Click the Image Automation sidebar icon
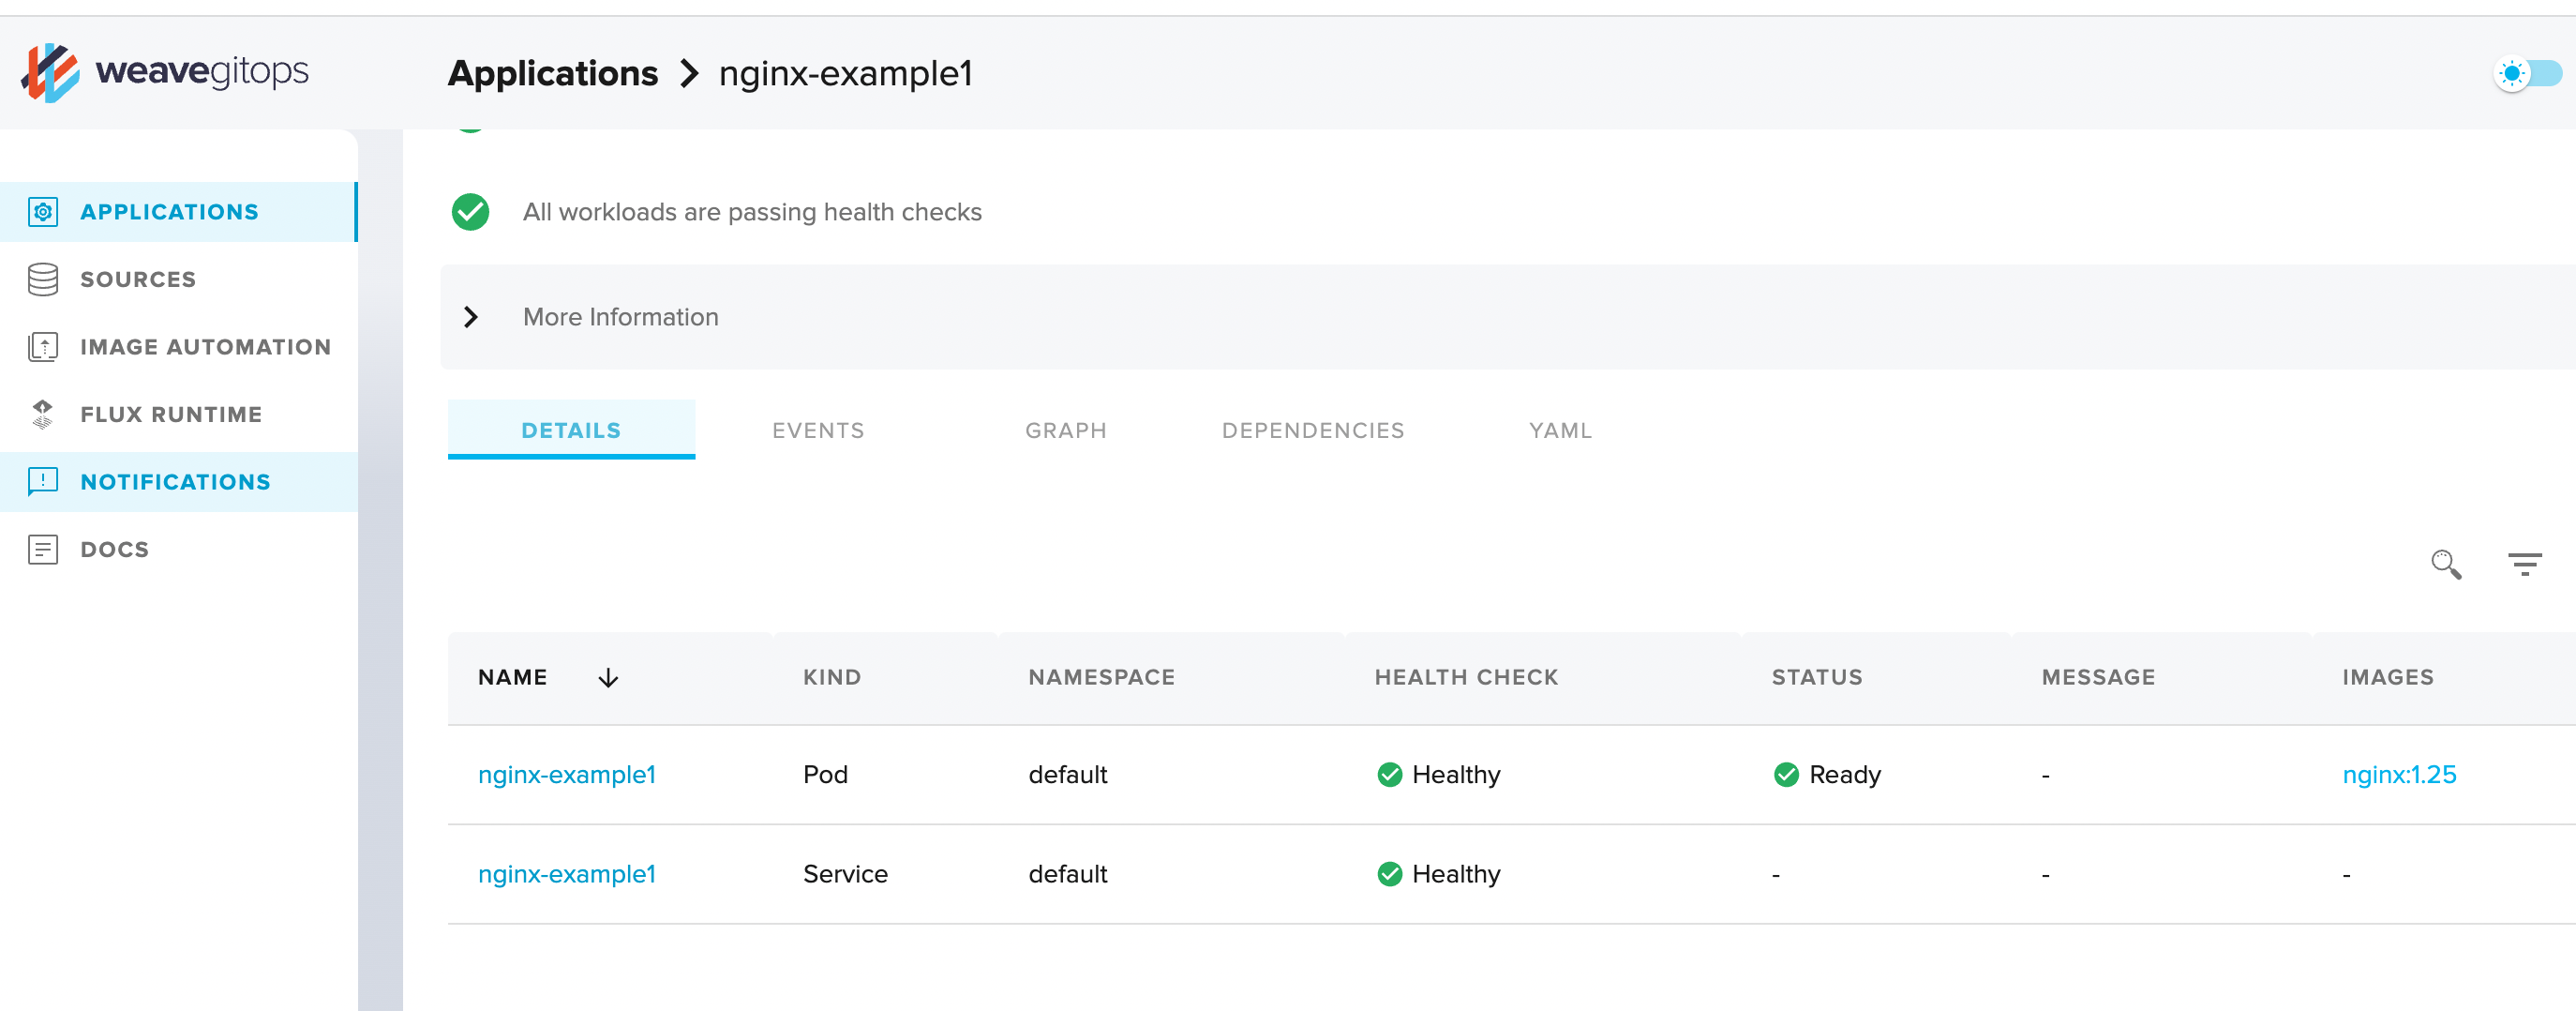 point(43,347)
